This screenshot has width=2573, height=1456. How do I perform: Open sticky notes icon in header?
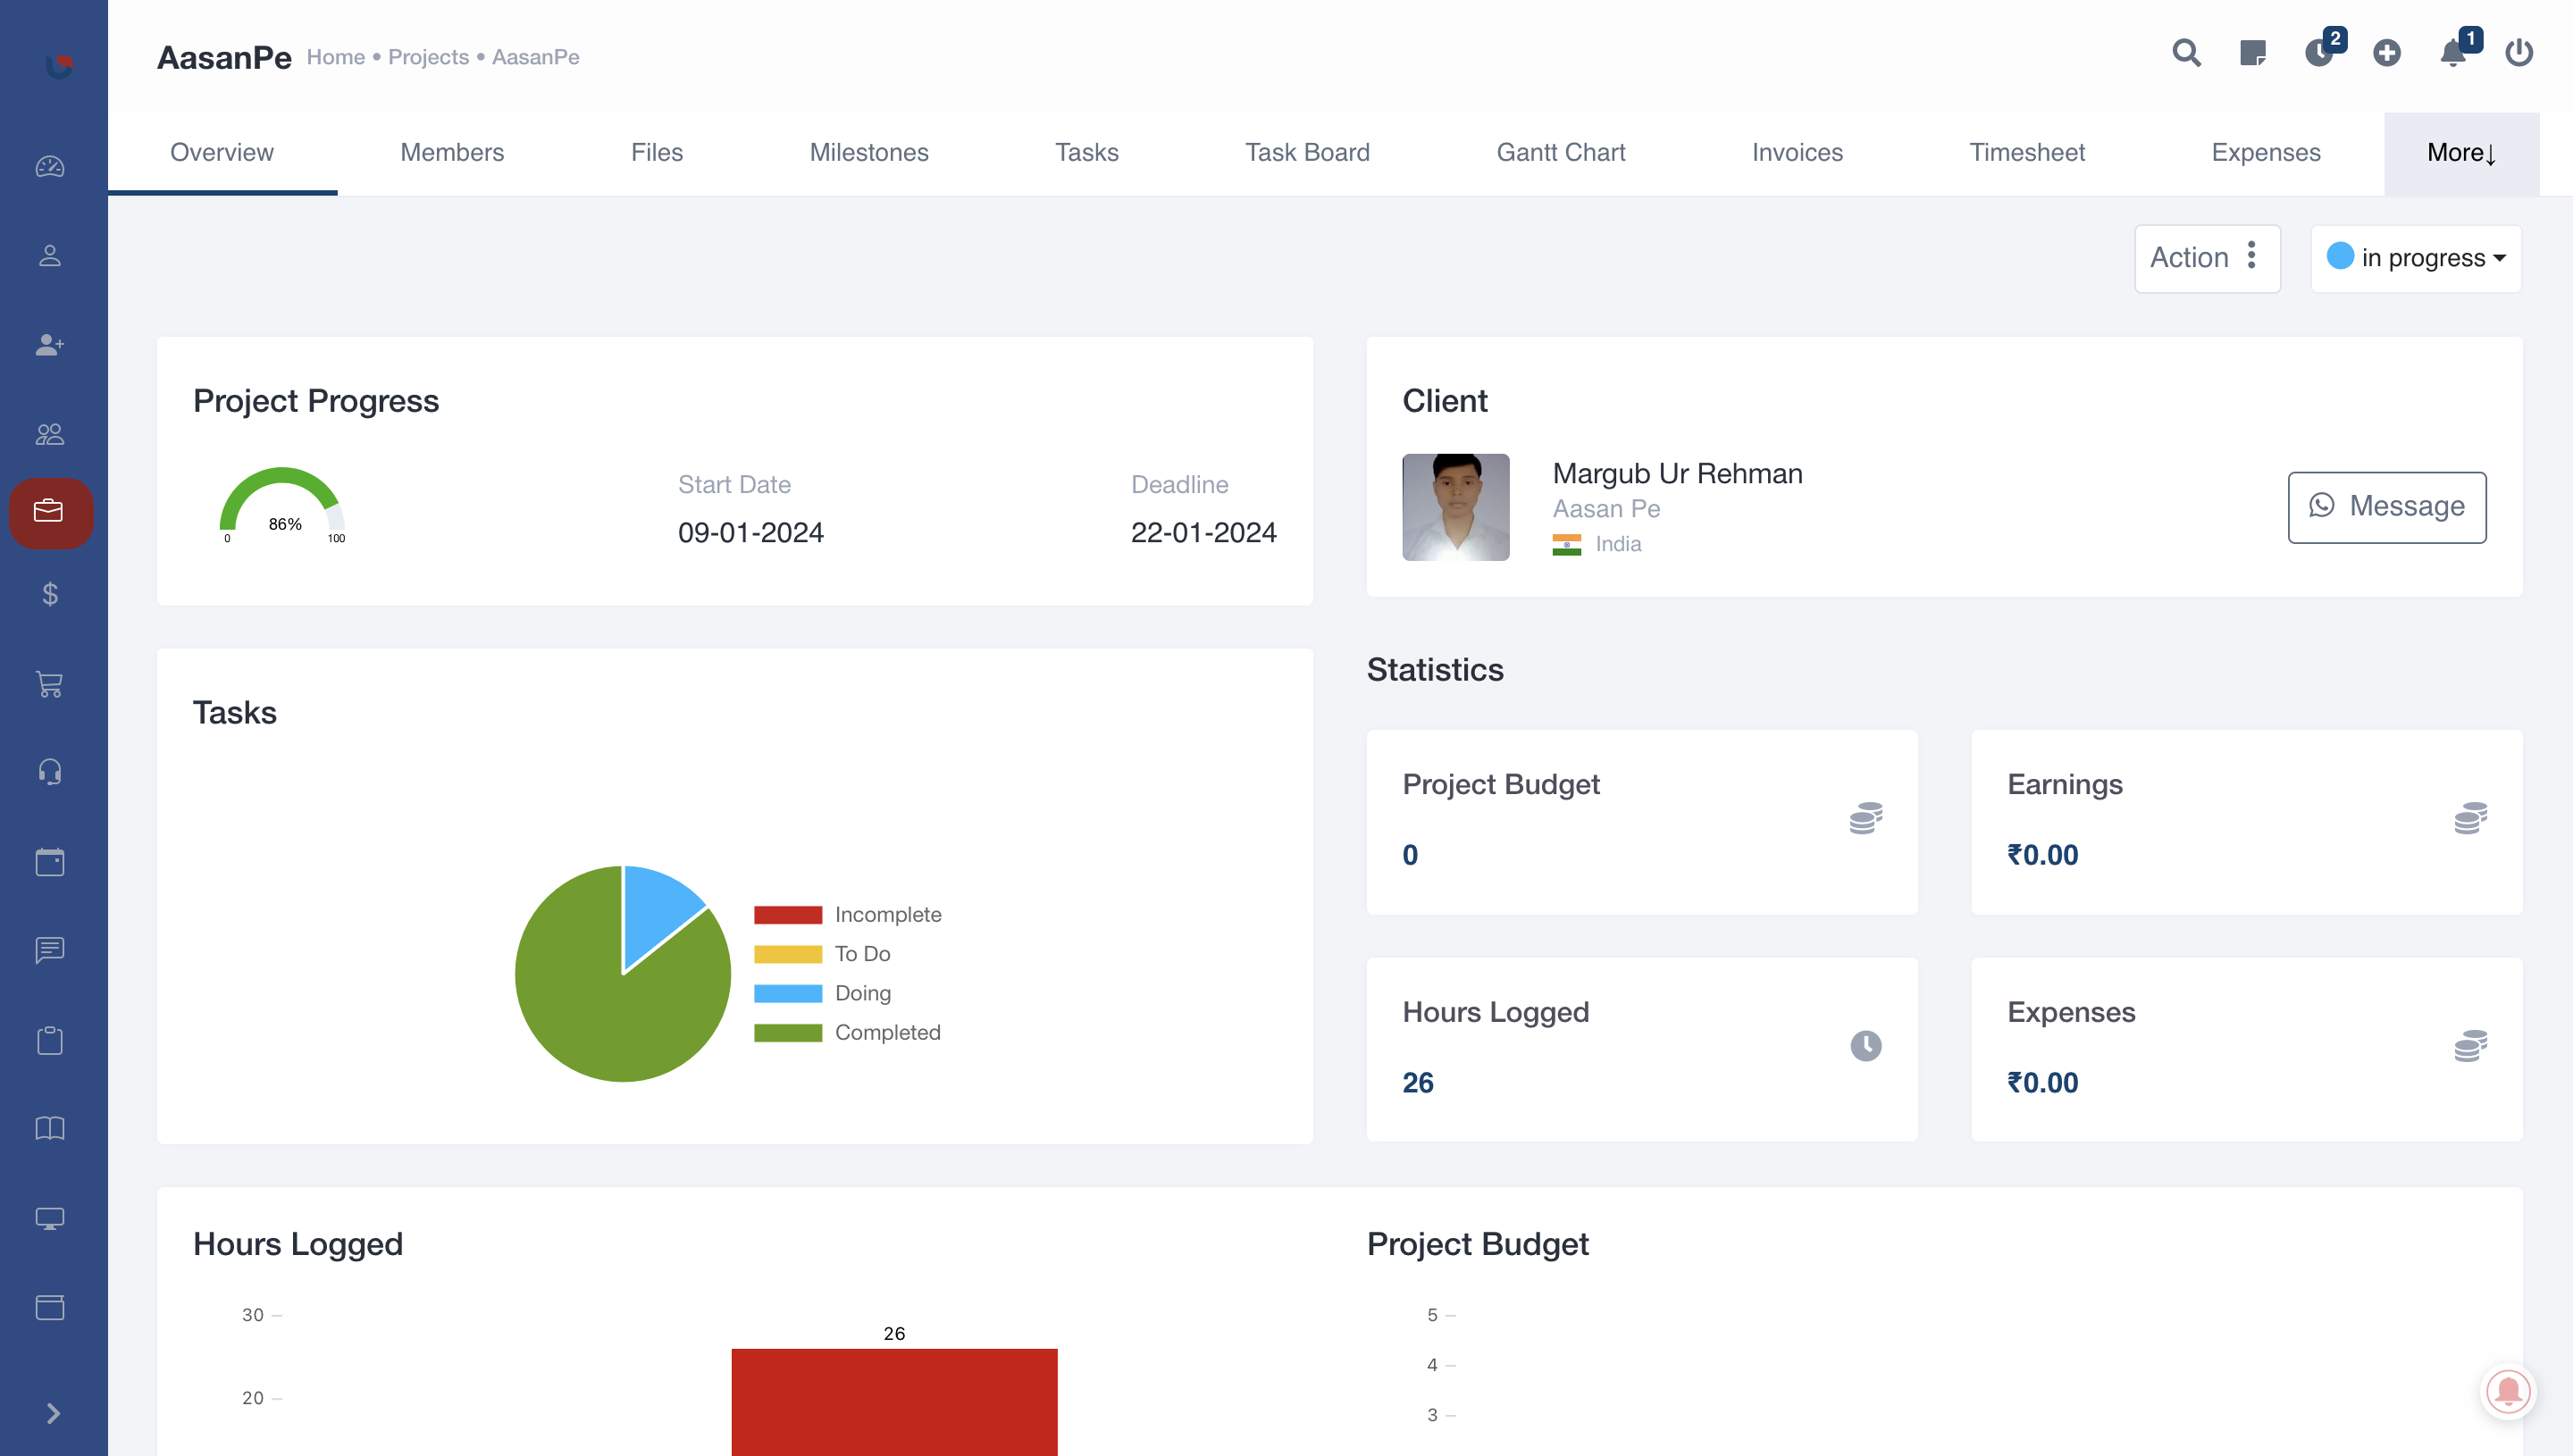2252,53
